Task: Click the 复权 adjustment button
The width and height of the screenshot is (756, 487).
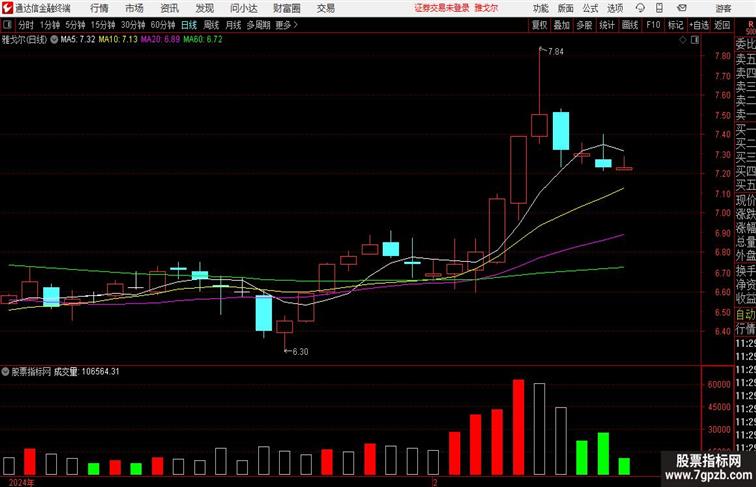Action: coord(540,25)
